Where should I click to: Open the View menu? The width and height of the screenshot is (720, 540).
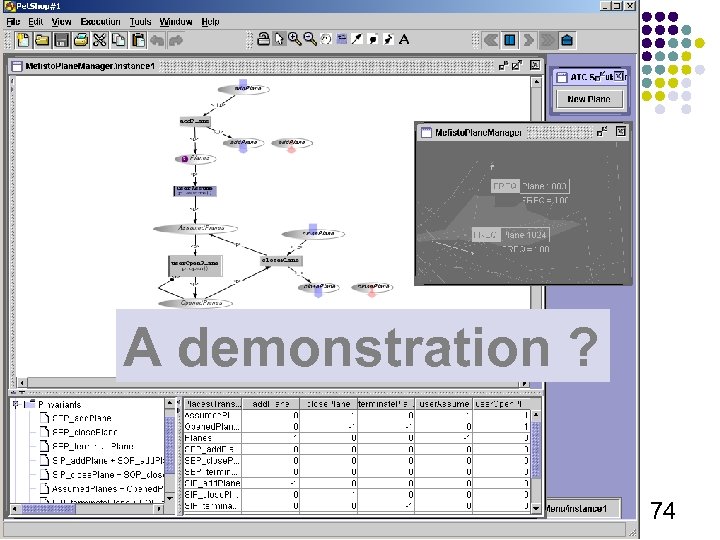pyautogui.click(x=61, y=22)
